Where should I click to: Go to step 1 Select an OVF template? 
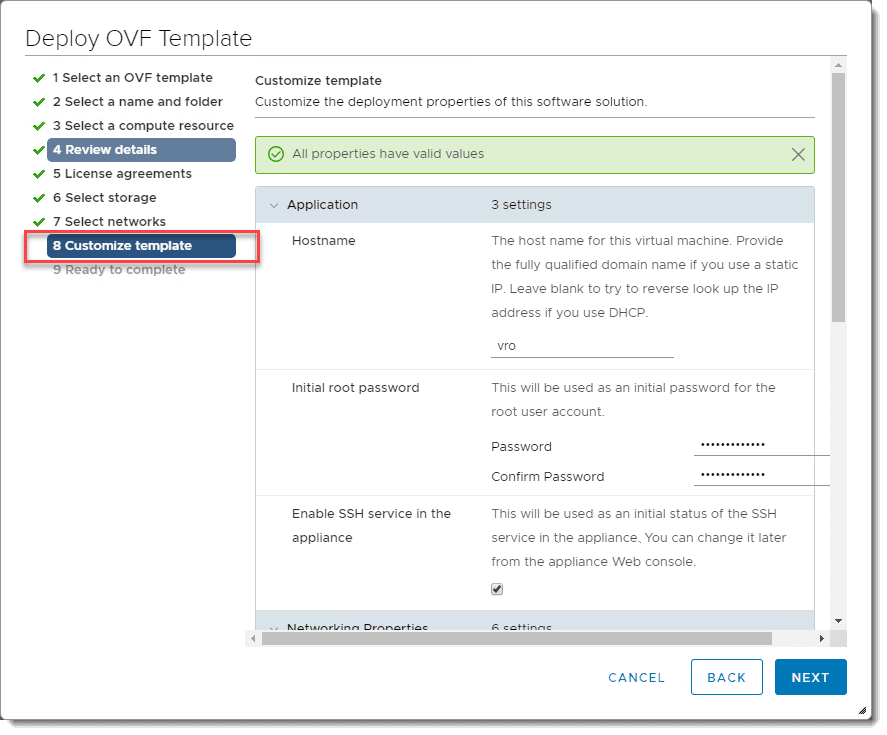132,78
